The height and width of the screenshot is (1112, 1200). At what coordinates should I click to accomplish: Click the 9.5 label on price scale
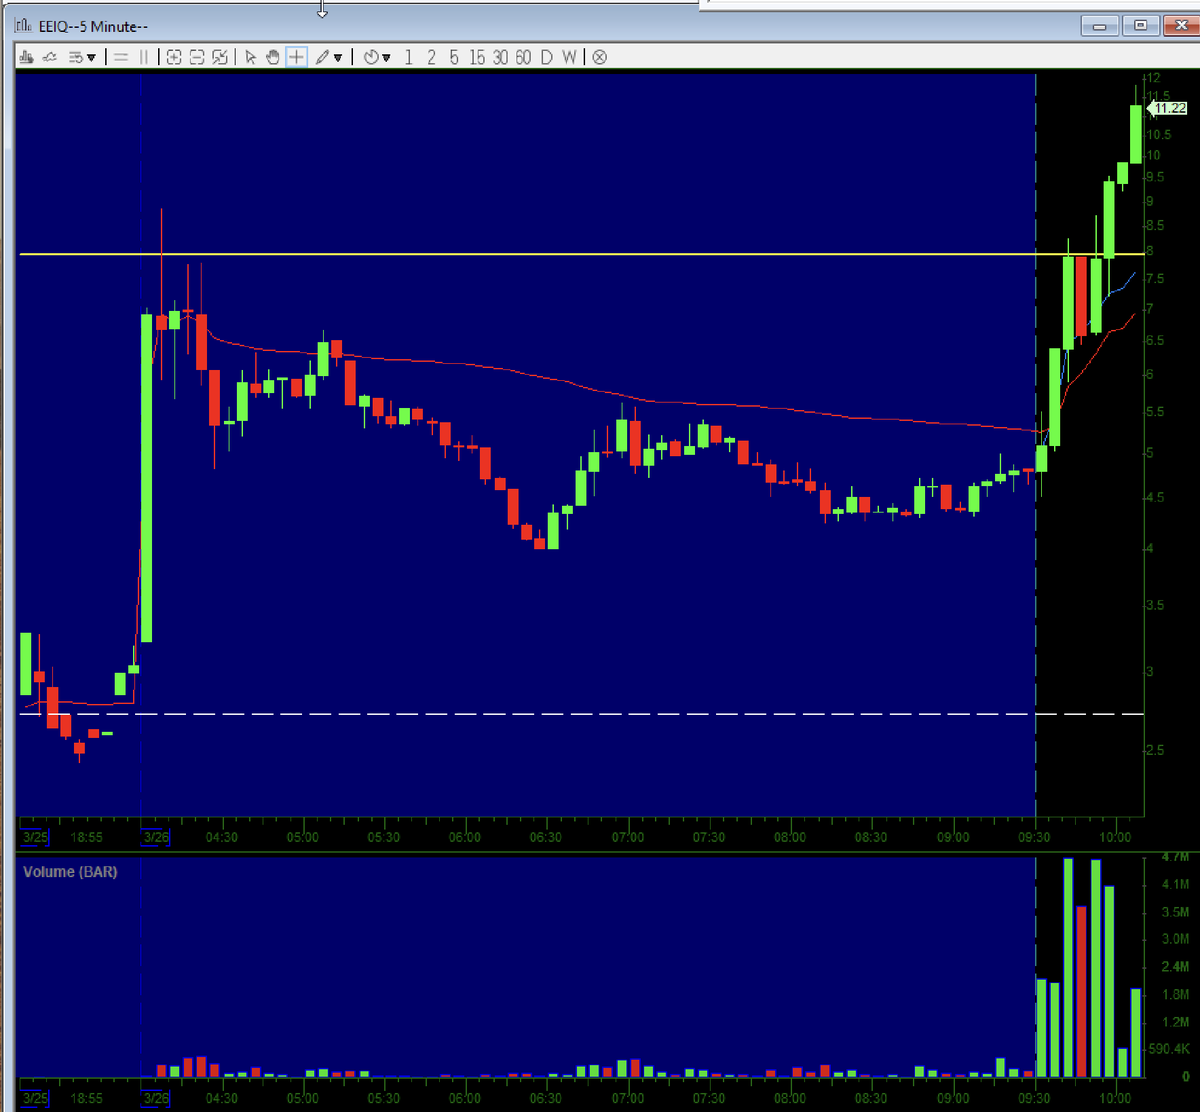click(1156, 177)
